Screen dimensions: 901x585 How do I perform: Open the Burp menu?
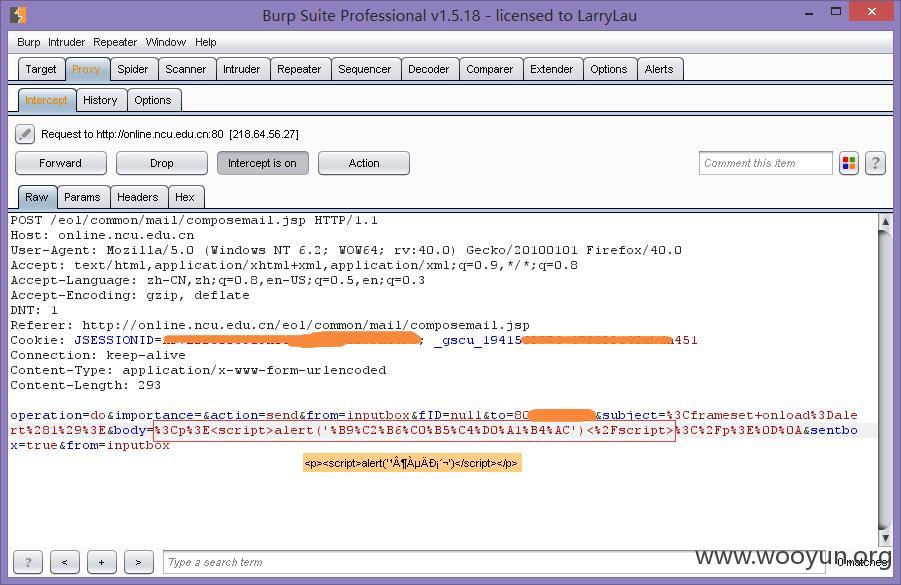(29, 42)
